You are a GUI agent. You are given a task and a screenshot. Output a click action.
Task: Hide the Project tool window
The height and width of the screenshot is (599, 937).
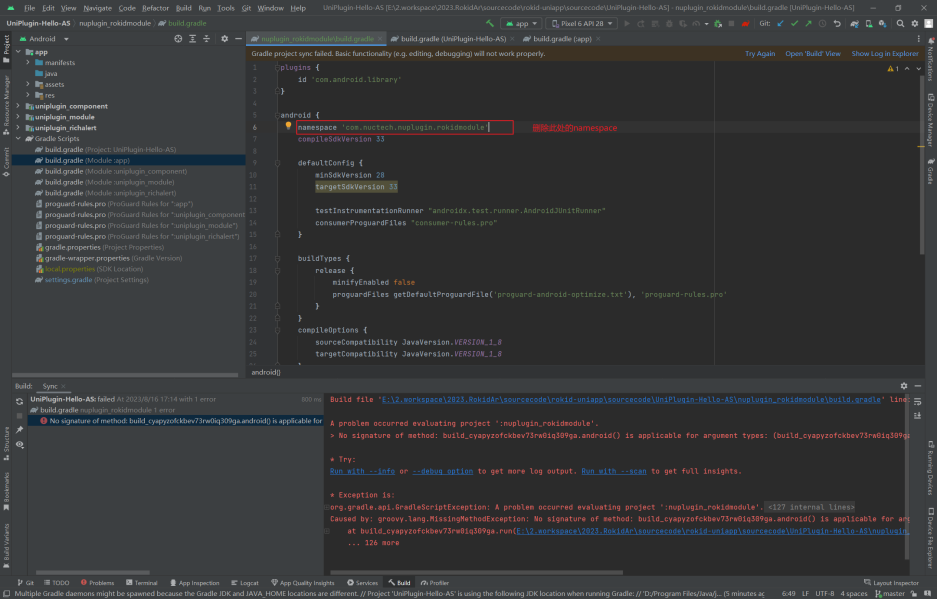(238, 38)
